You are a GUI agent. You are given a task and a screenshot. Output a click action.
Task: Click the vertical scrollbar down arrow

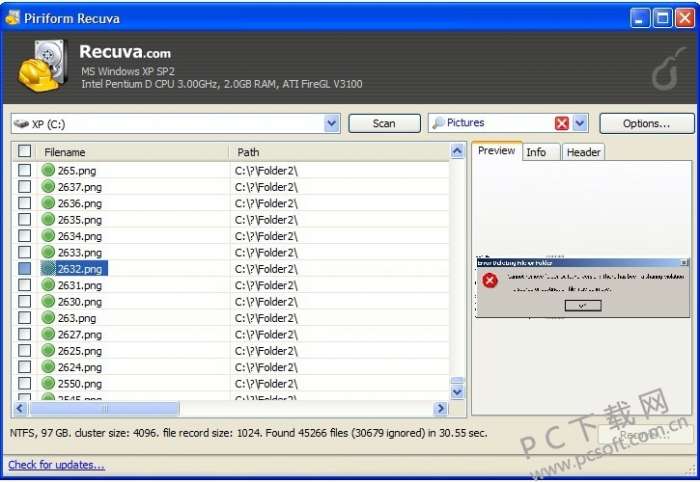457,392
